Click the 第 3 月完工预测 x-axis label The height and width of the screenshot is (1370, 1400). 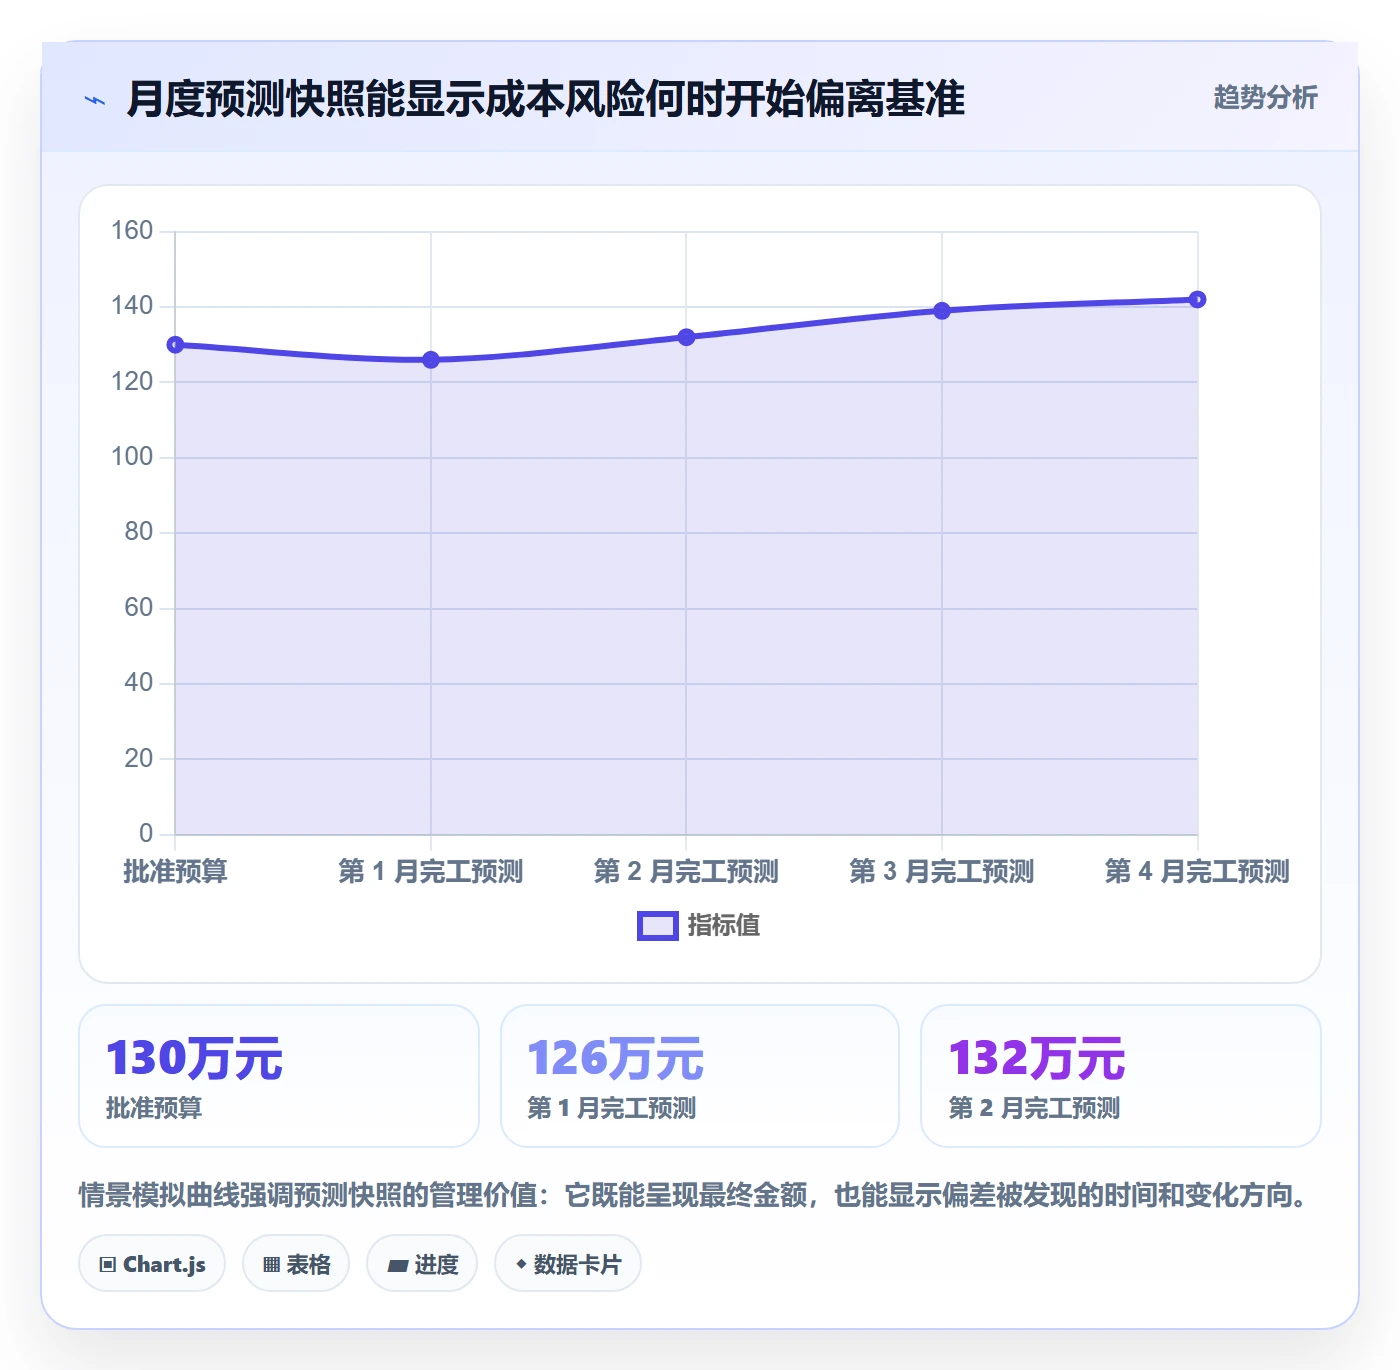click(942, 871)
